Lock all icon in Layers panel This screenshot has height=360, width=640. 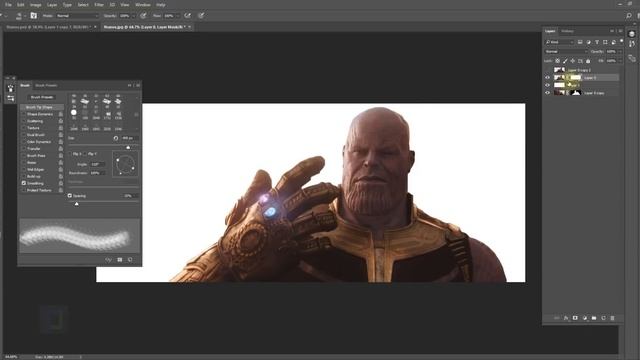[x=588, y=61]
